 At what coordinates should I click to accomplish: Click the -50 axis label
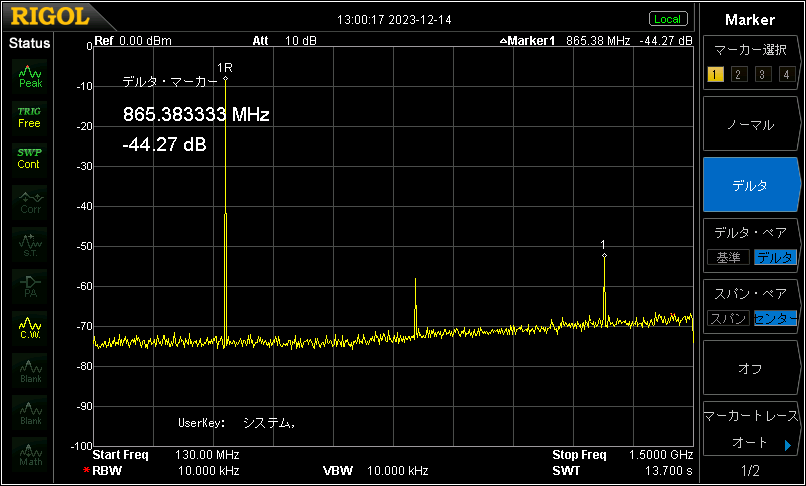(x=84, y=246)
